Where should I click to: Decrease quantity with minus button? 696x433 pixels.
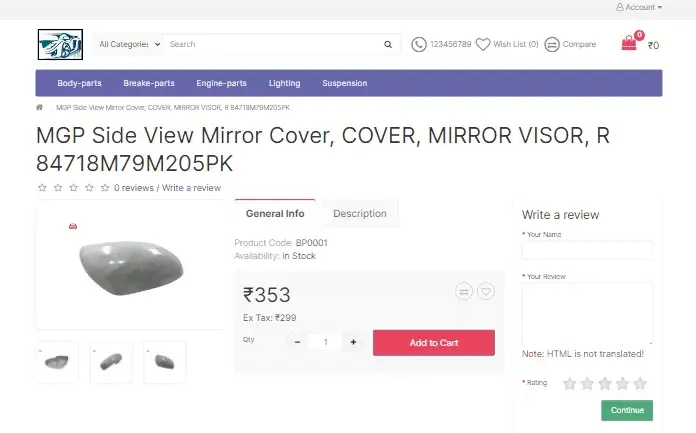pos(297,342)
